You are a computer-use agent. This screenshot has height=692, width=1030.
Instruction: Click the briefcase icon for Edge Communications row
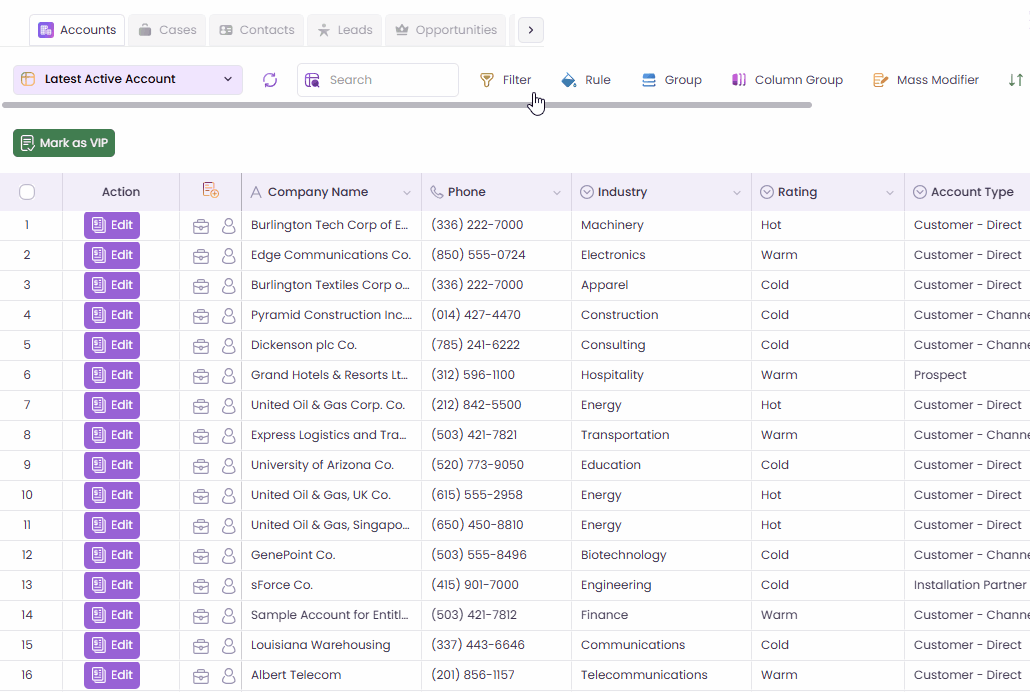201,255
